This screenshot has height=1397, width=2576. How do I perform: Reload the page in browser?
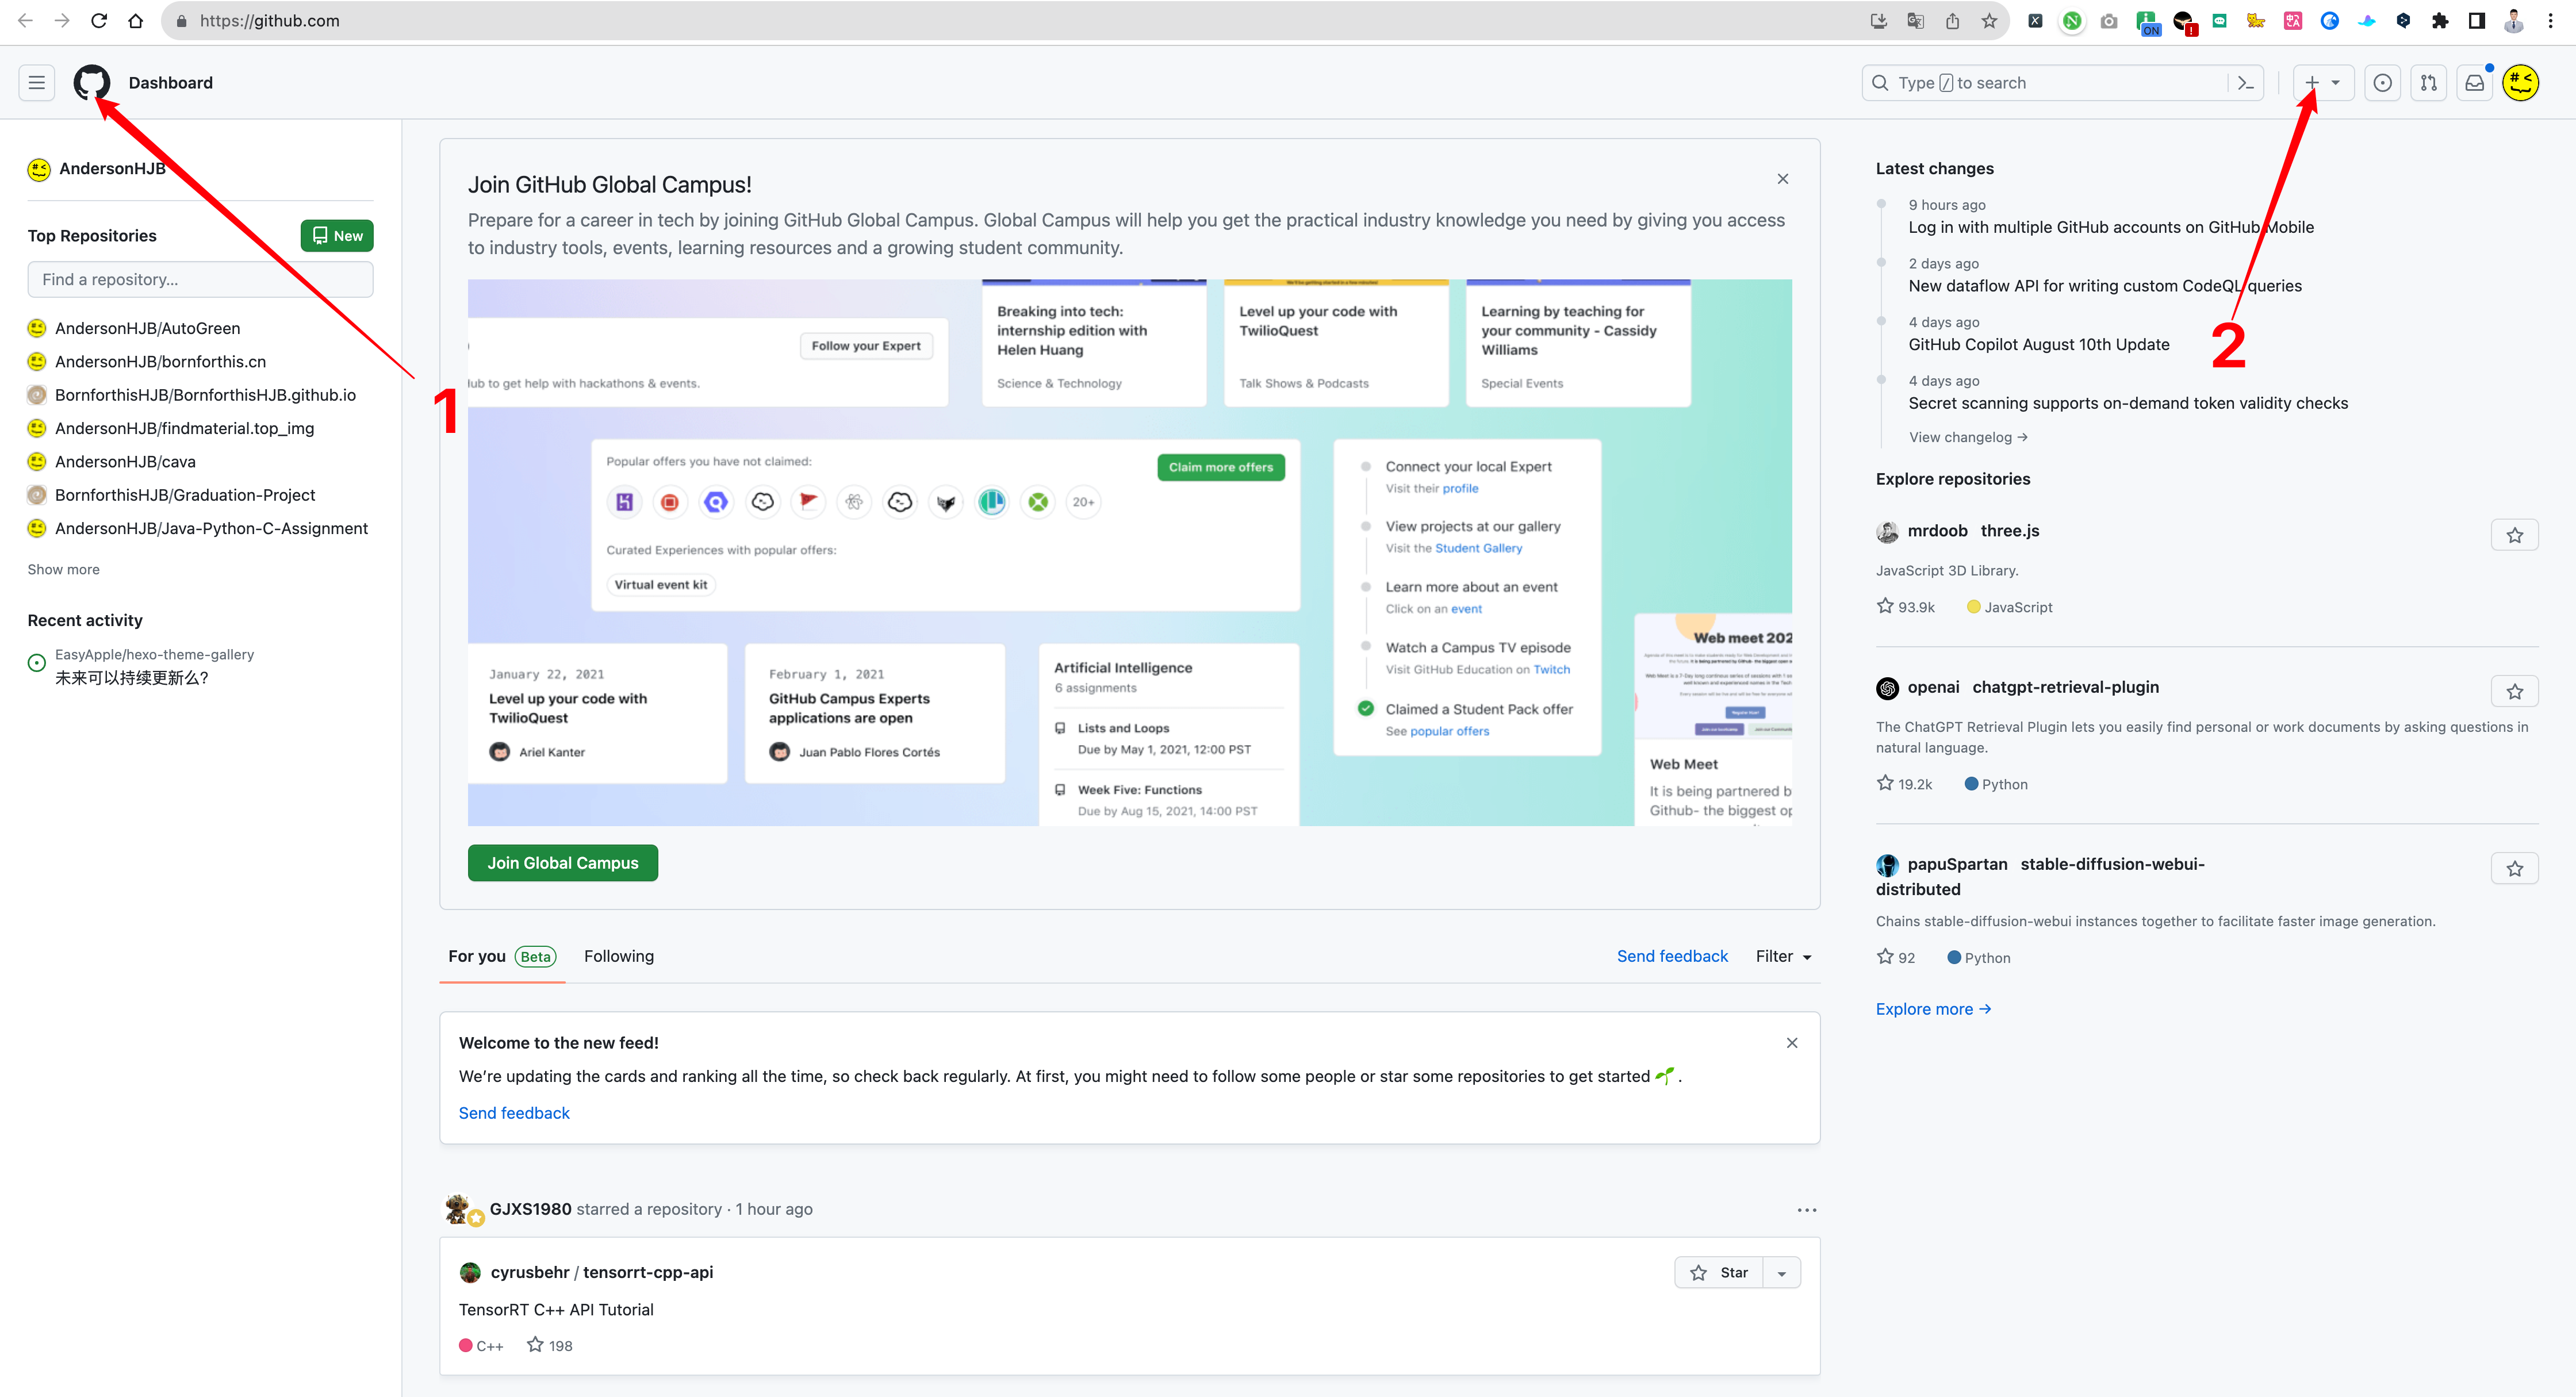[x=99, y=21]
